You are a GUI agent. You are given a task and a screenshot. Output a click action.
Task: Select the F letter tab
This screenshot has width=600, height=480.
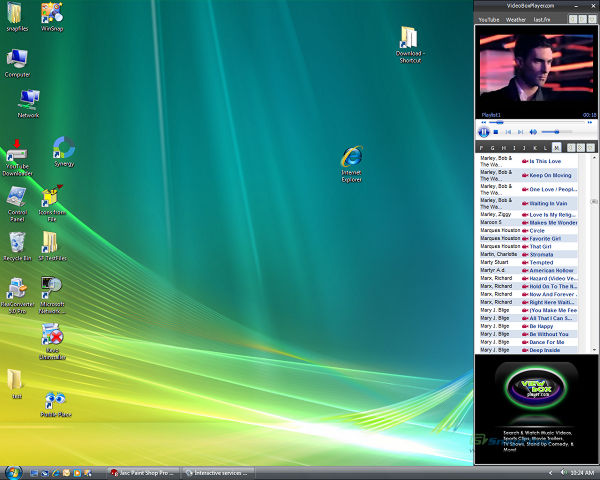(481, 148)
